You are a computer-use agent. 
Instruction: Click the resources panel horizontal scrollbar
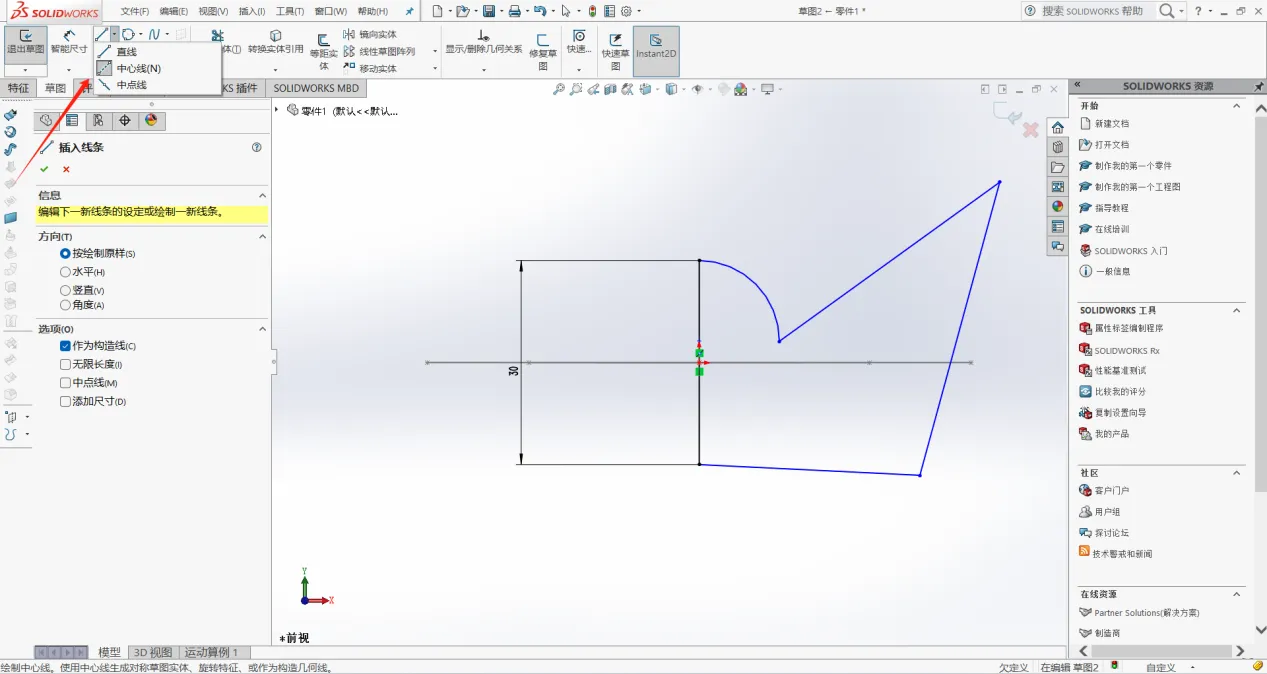(x=1160, y=651)
